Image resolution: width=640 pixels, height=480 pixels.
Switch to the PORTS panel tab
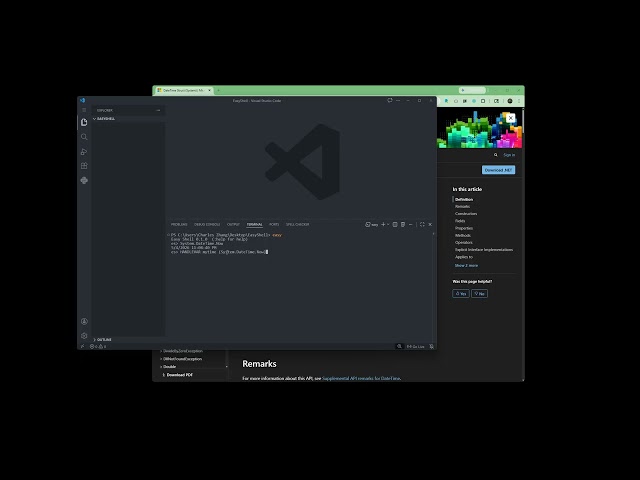tap(274, 224)
